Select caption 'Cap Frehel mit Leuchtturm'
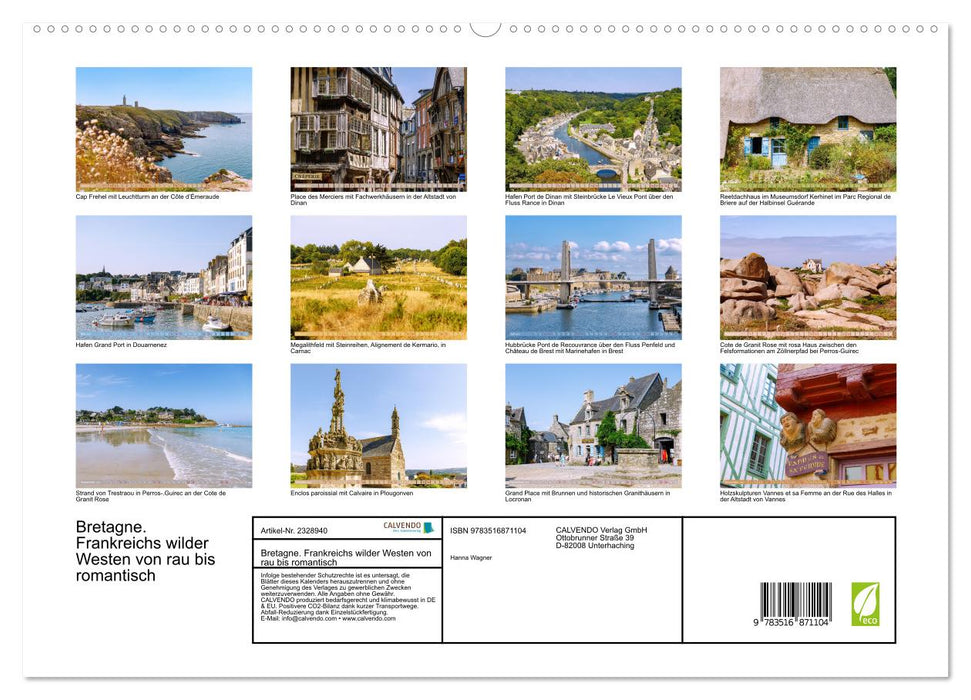The image size is (971, 700). (x=147, y=197)
